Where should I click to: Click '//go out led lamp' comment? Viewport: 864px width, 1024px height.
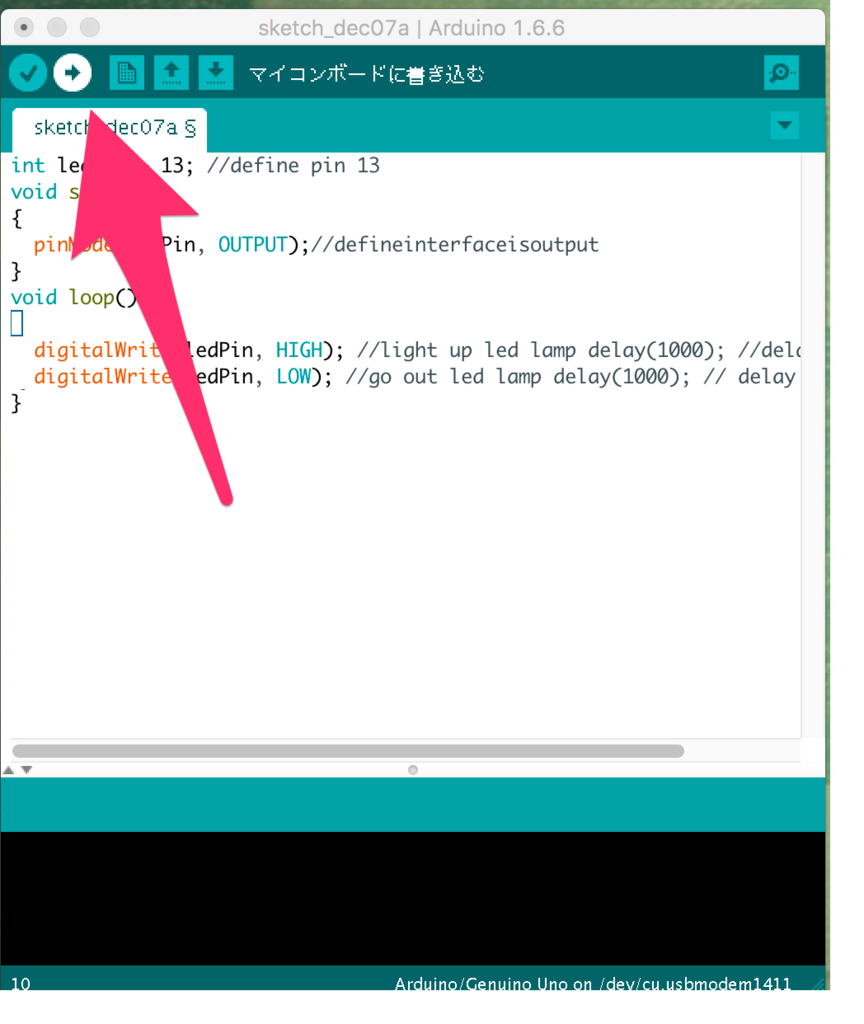(443, 377)
